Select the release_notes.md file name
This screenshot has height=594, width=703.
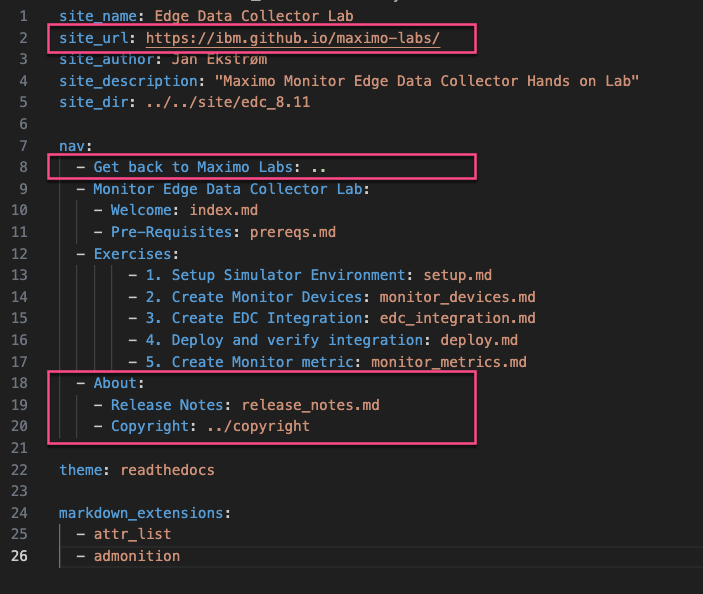pos(310,405)
